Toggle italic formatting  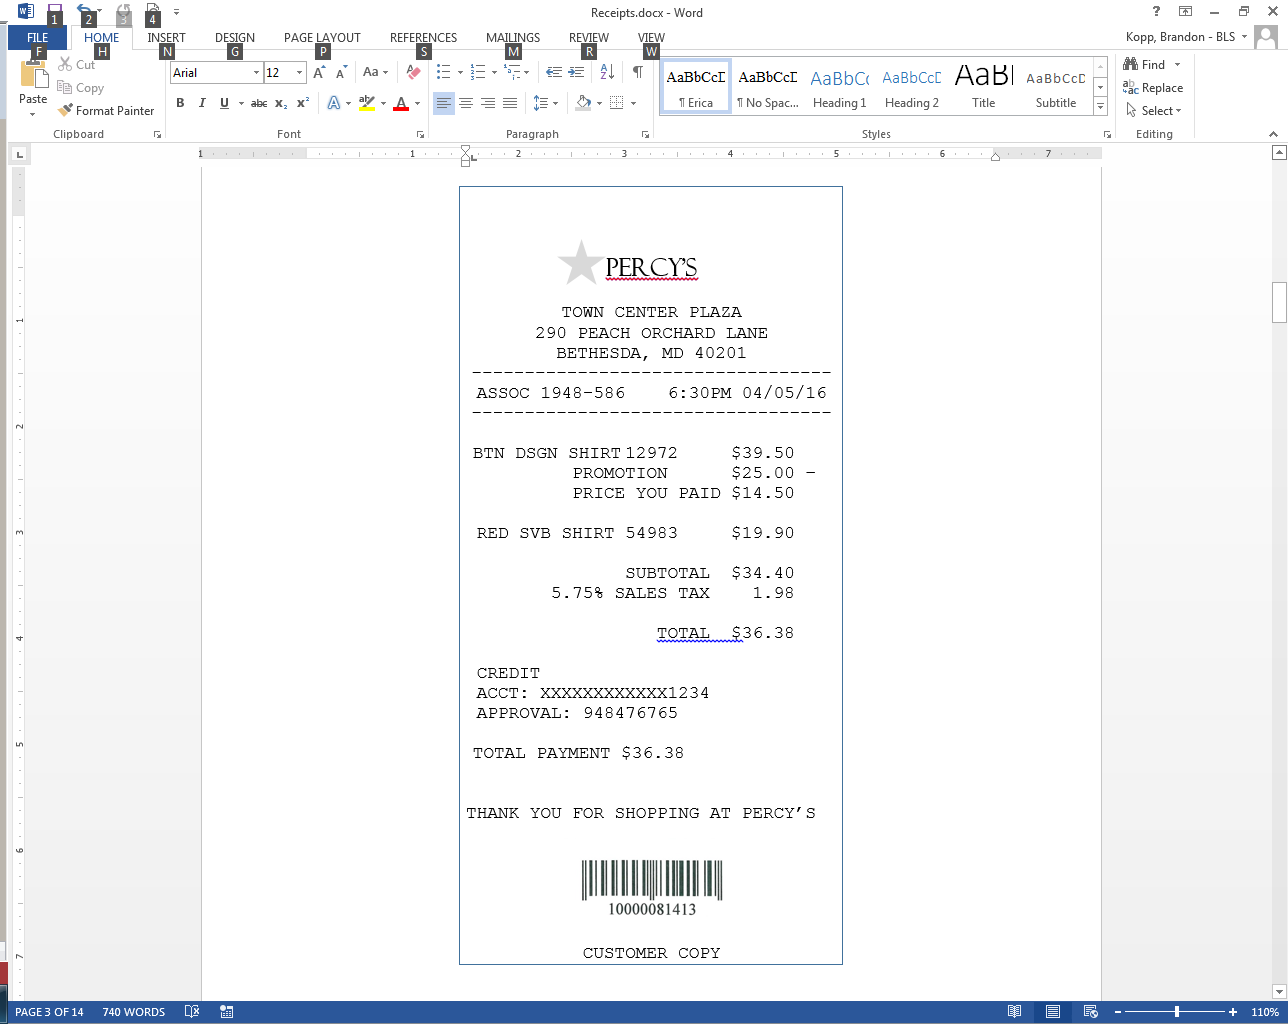(202, 103)
